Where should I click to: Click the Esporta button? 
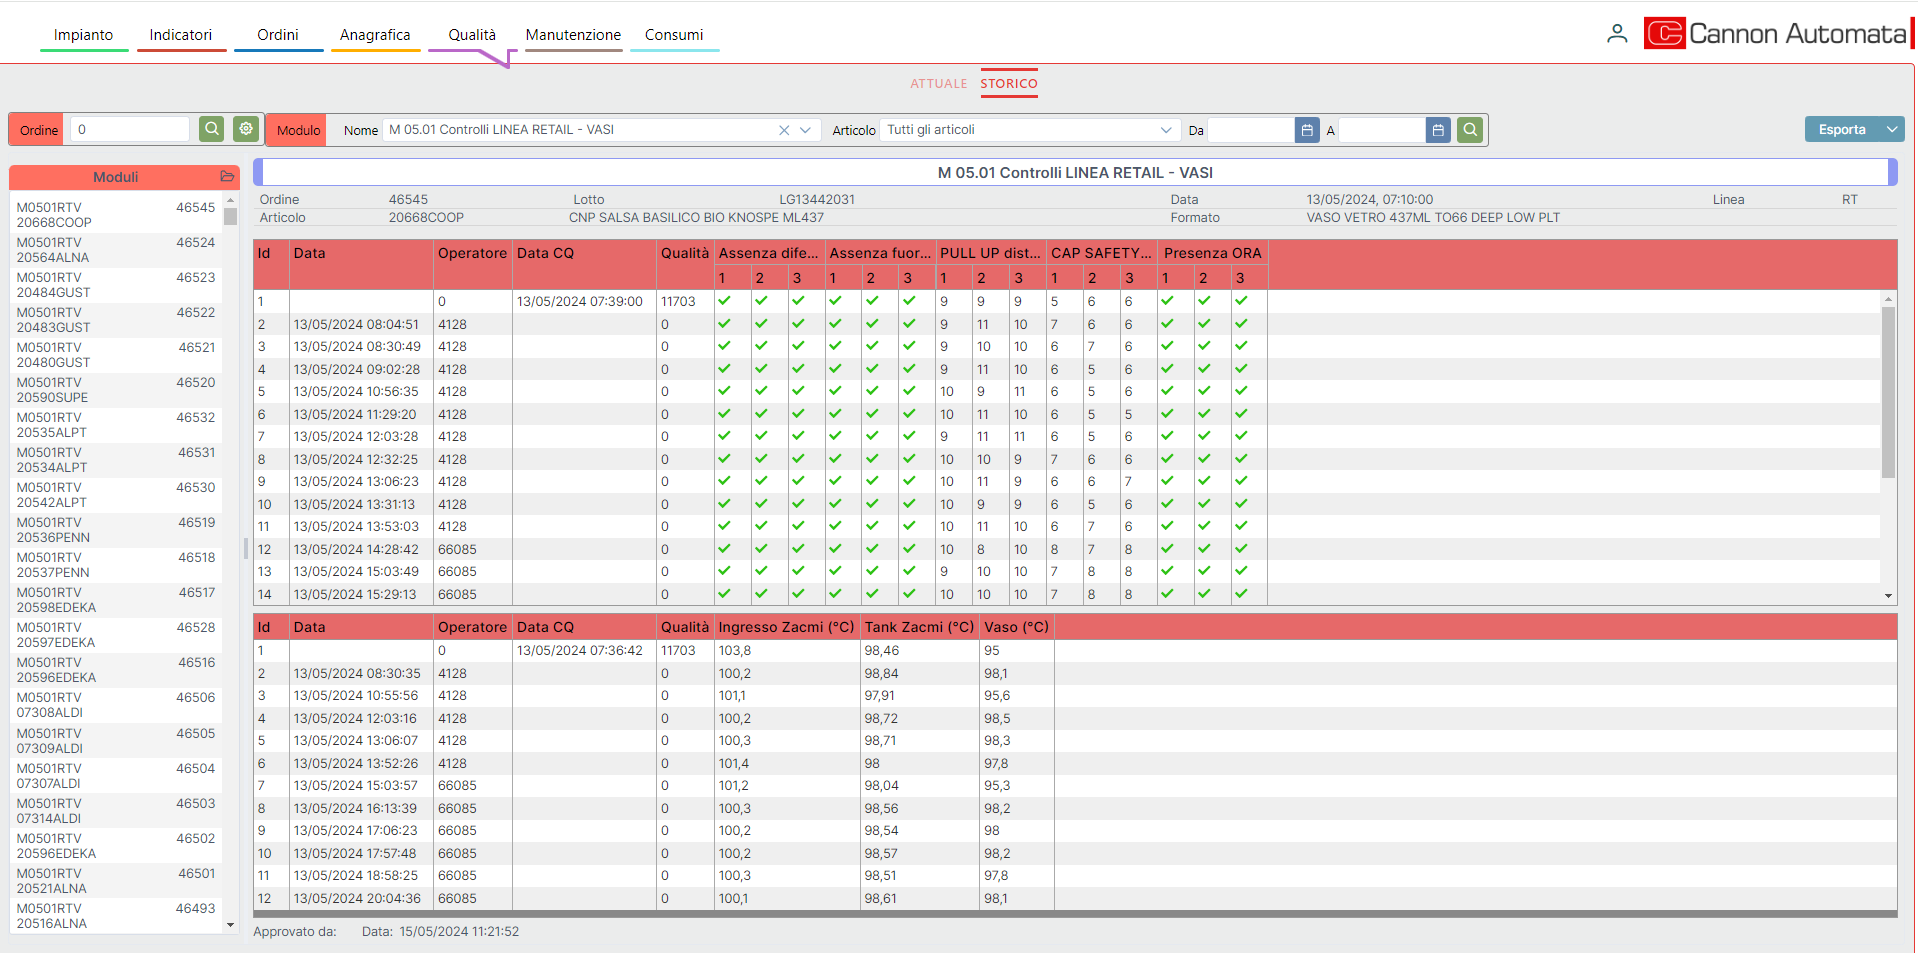click(1841, 130)
